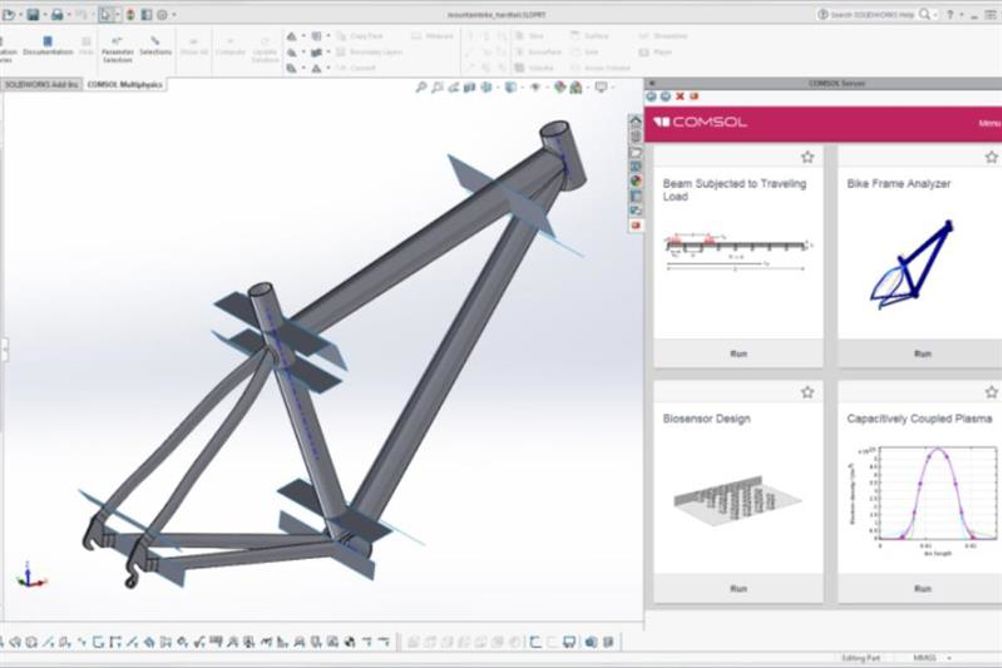Click Zoom to Fit magnifier in view toolbar
1002x668 pixels.
pyautogui.click(x=421, y=87)
